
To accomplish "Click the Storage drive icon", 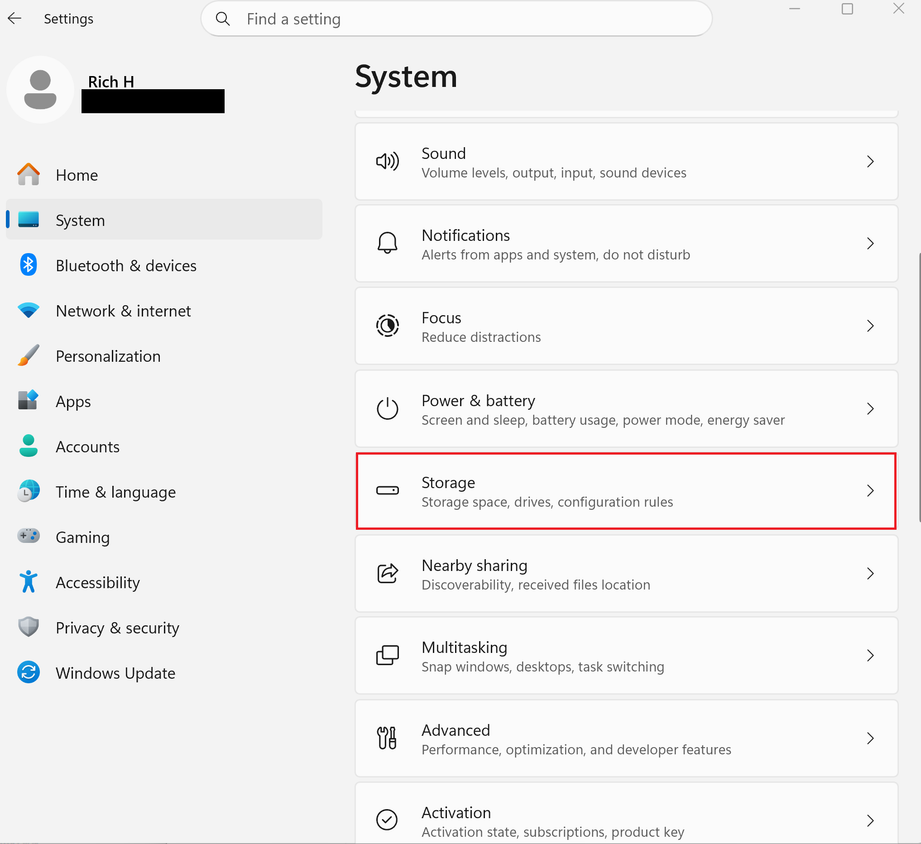I will [387, 490].
